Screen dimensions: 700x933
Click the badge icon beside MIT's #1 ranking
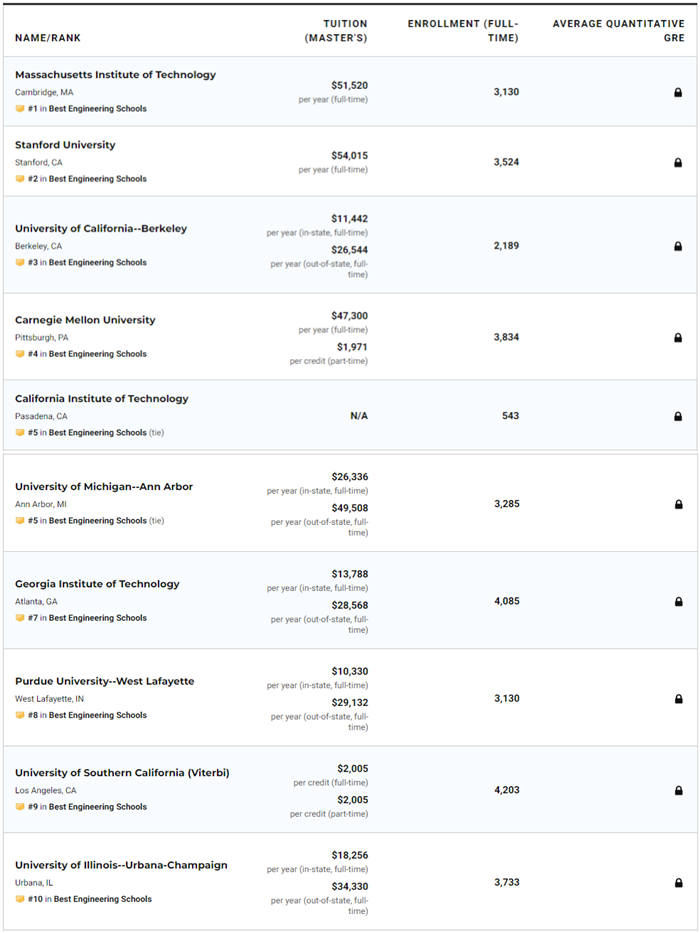coord(20,109)
